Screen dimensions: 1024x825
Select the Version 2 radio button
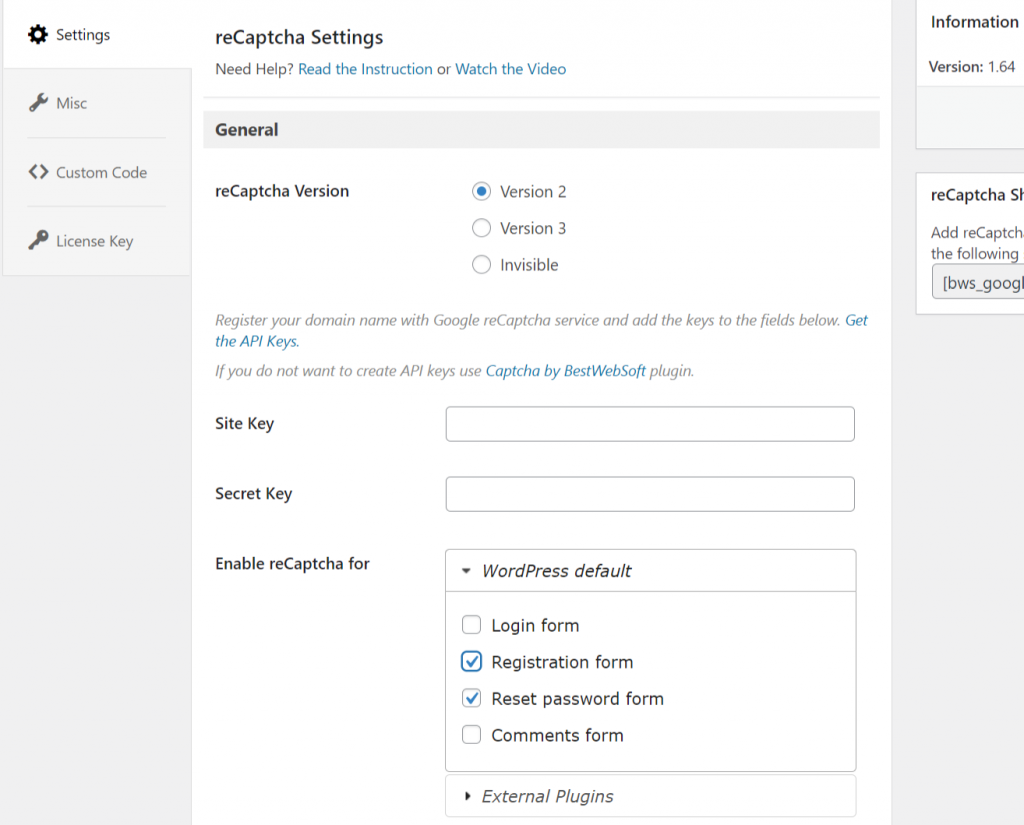click(x=481, y=191)
